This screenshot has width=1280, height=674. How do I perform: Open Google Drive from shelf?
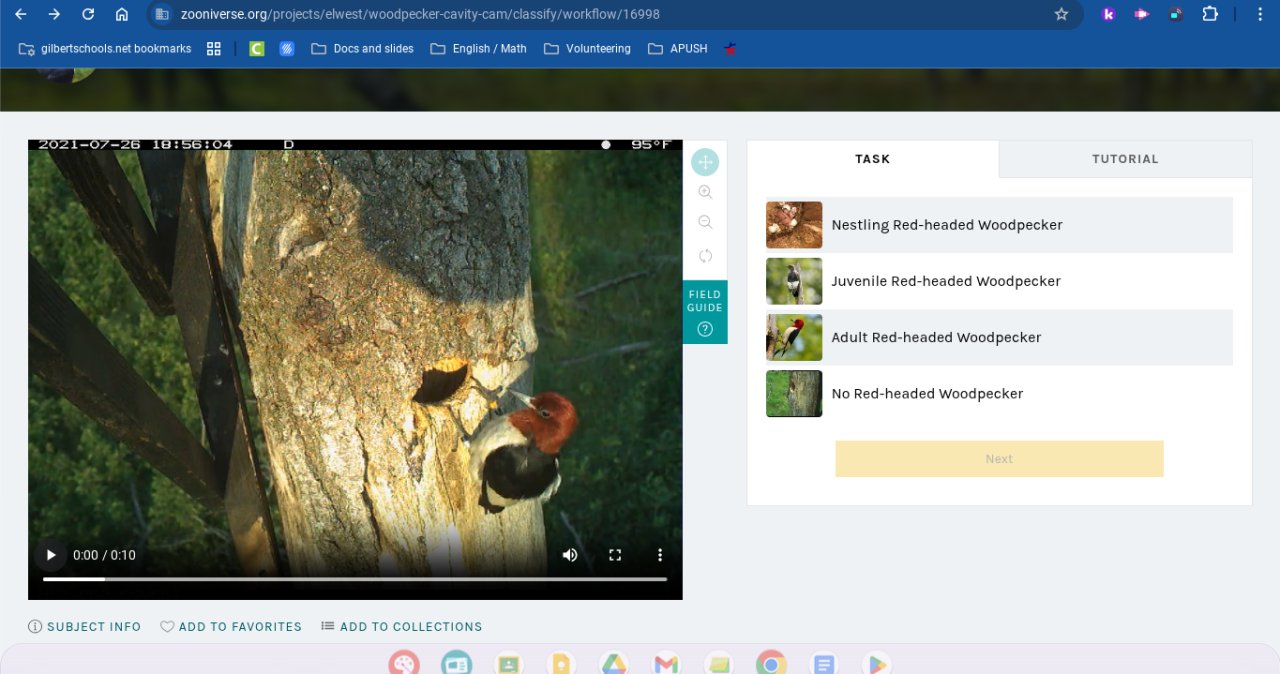pyautogui.click(x=614, y=663)
